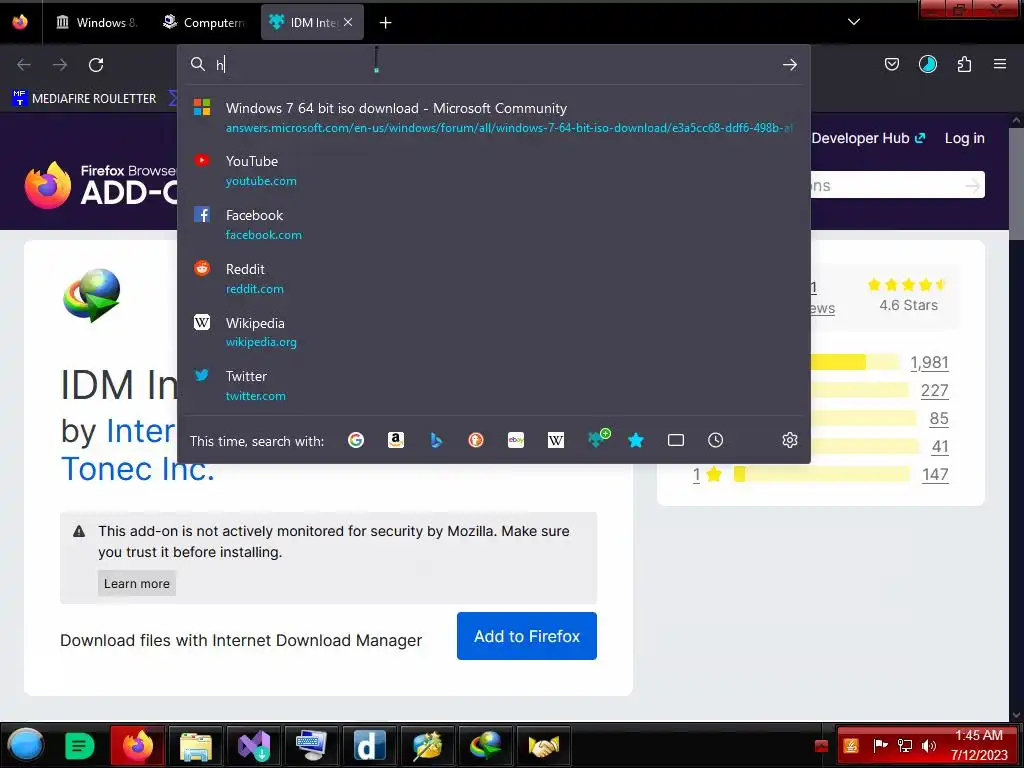The height and width of the screenshot is (768, 1024).
Task: Open Windows 7 64 bit iso download suggestion
Action: [493, 117]
